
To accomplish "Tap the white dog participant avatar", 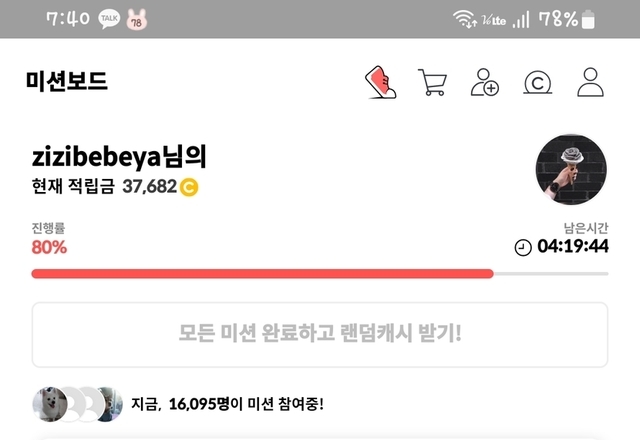I will (x=50, y=404).
